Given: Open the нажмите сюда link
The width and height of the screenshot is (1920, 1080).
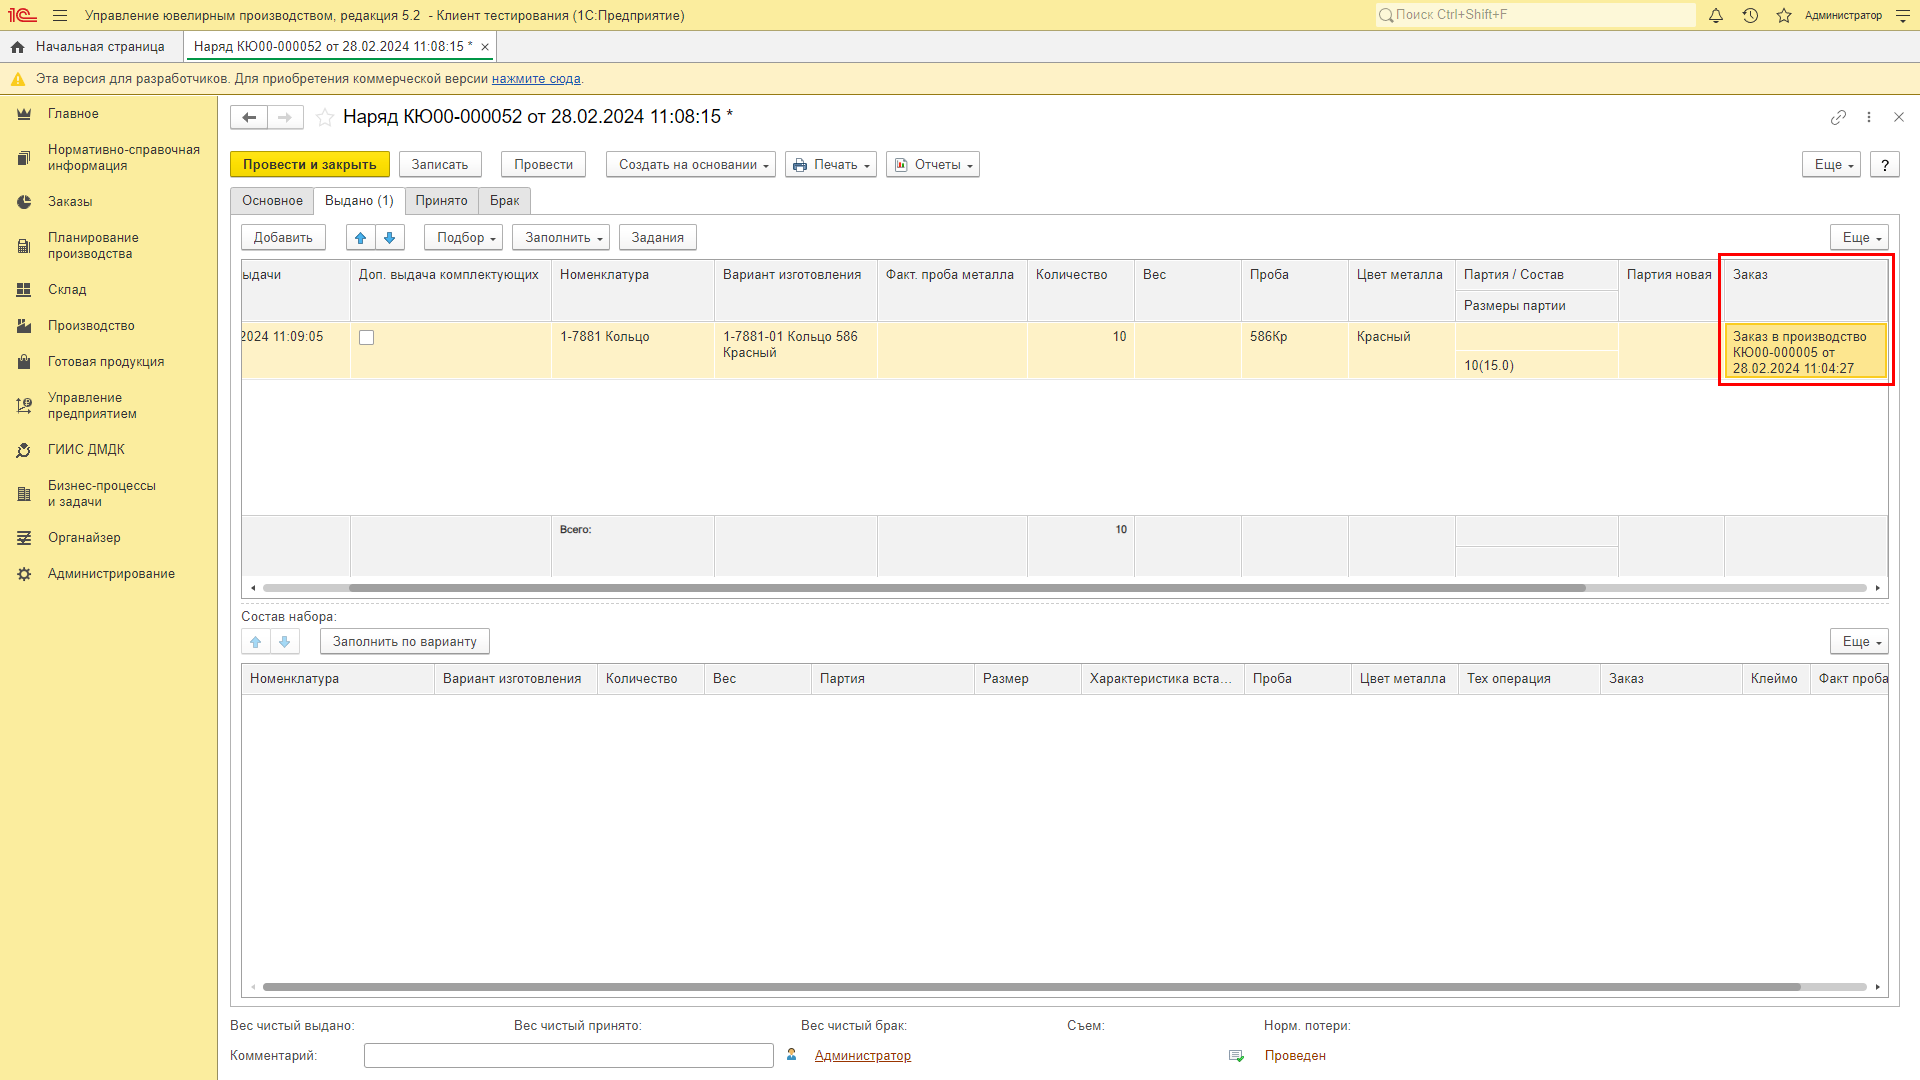Looking at the screenshot, I should (536, 79).
